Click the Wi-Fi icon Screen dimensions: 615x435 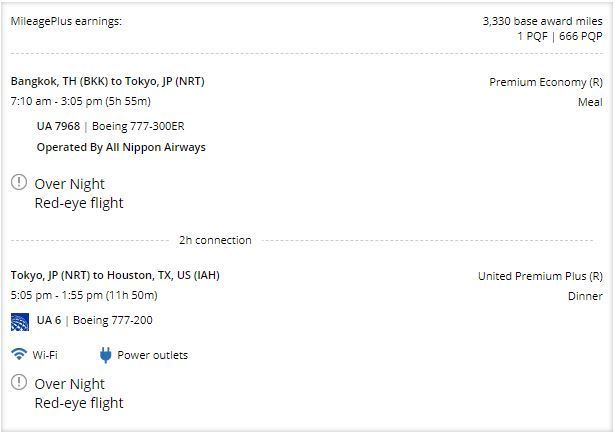pyautogui.click(x=19, y=354)
